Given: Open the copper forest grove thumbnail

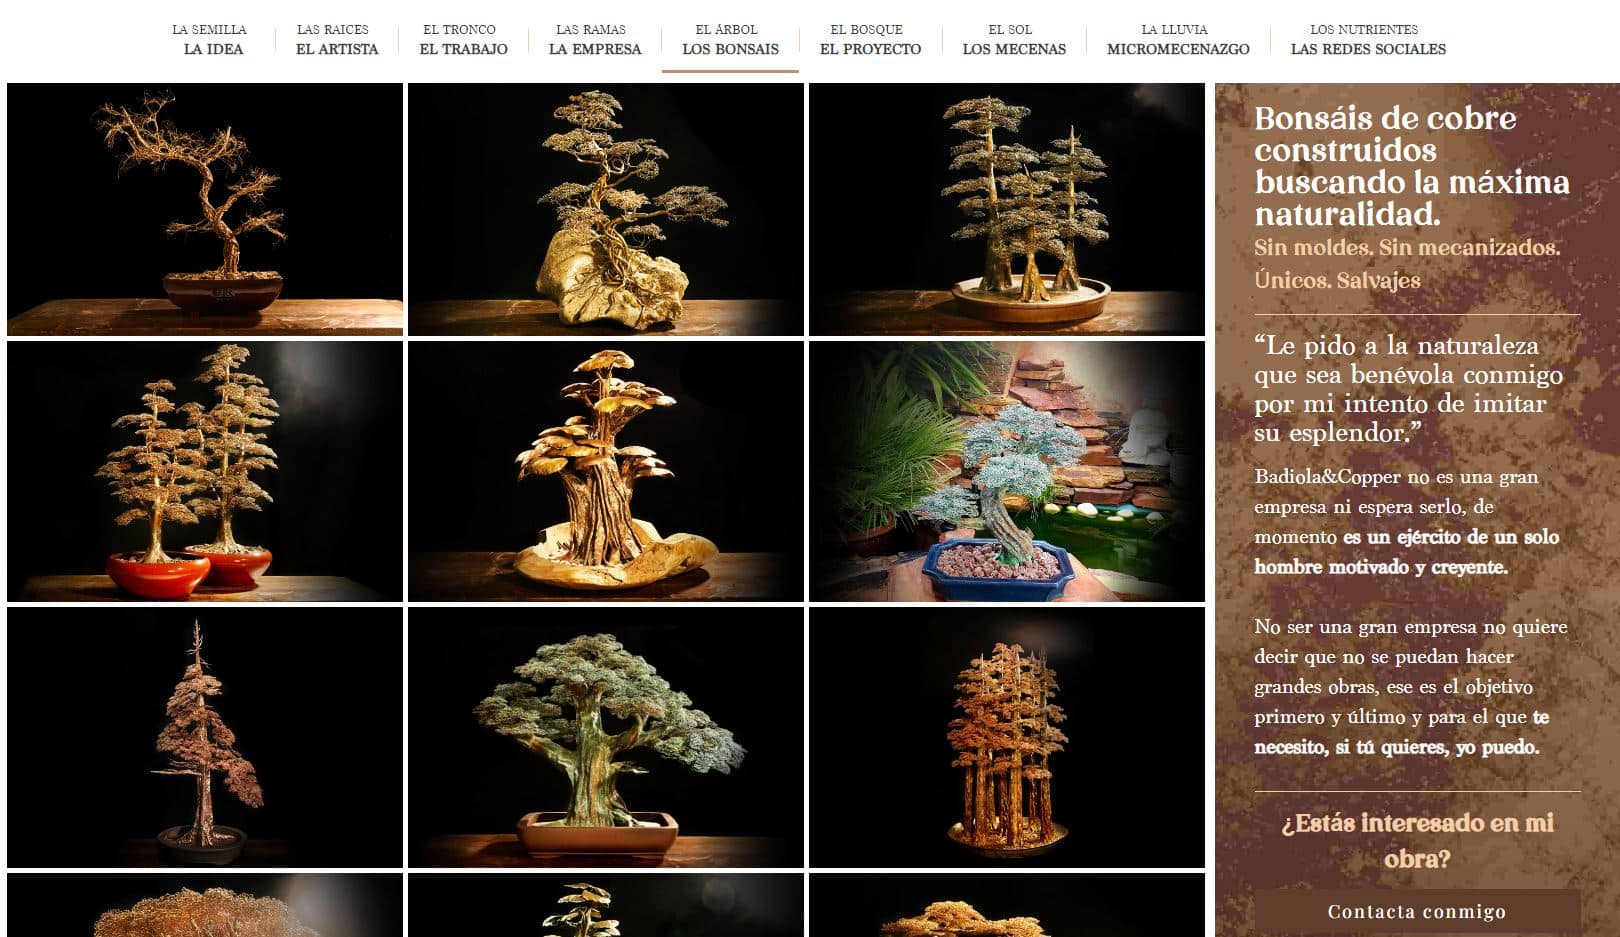Looking at the screenshot, I should pos(1007,738).
